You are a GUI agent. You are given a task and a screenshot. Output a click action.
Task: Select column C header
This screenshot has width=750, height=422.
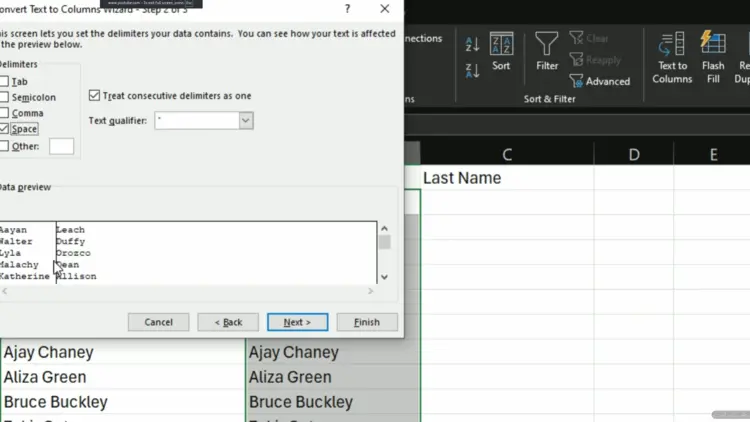point(507,154)
